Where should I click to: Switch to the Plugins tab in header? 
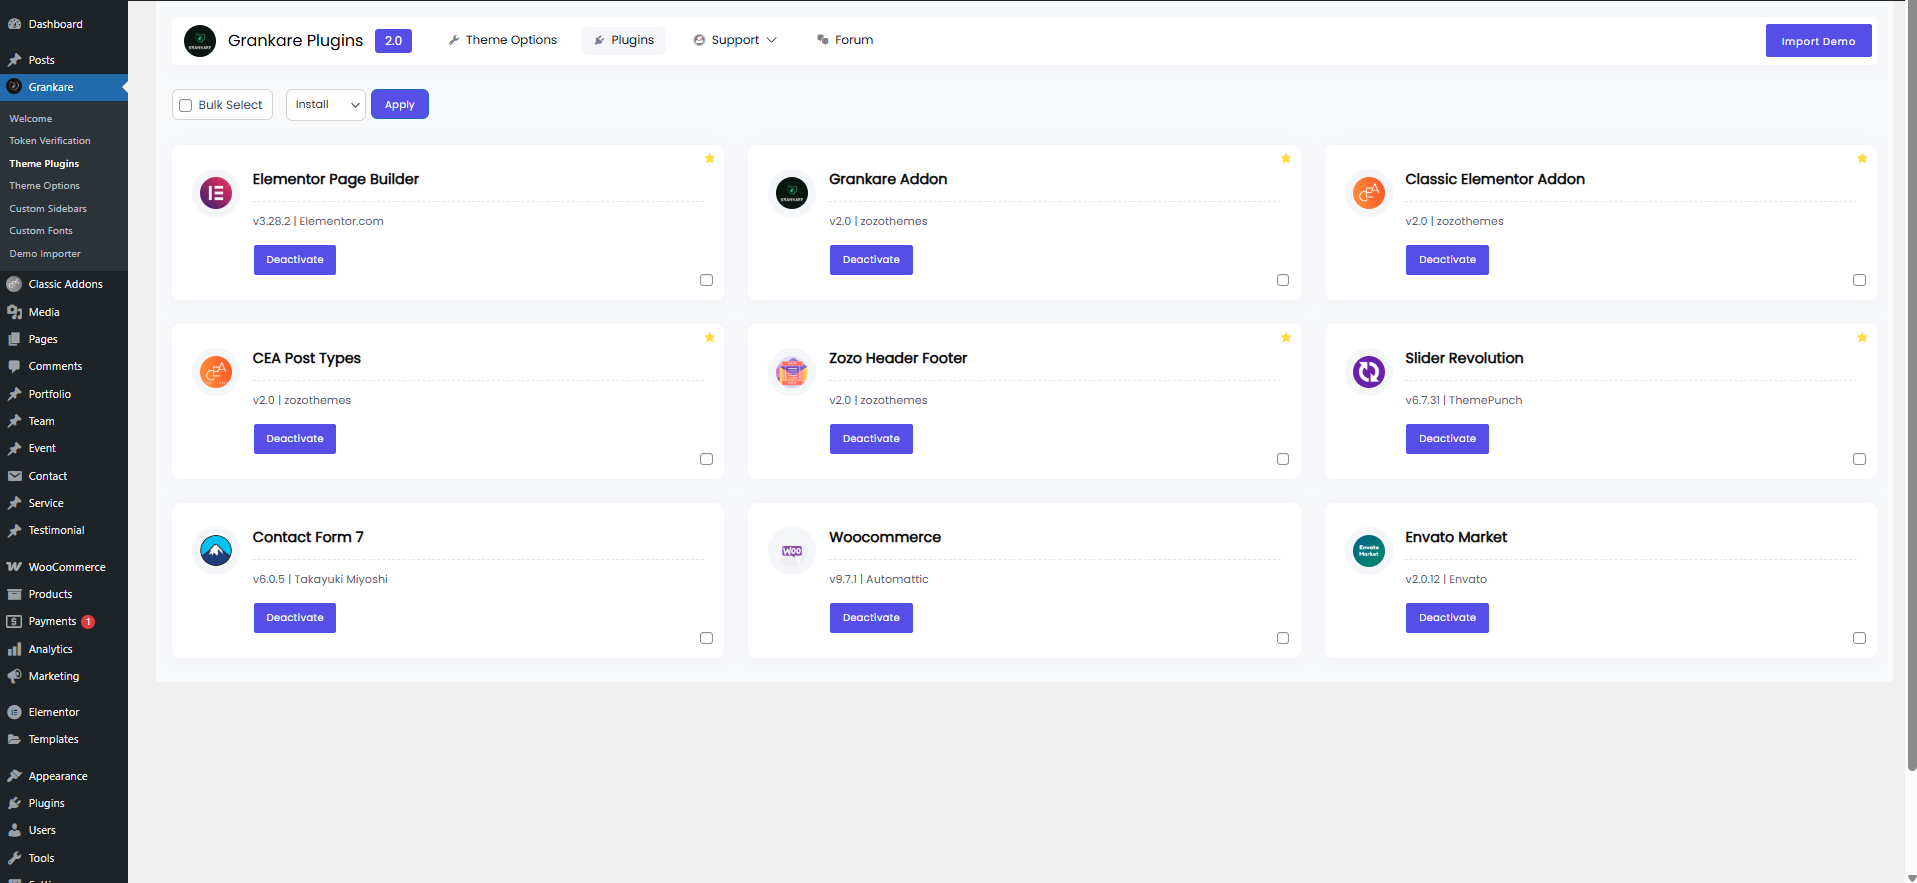pyautogui.click(x=623, y=40)
